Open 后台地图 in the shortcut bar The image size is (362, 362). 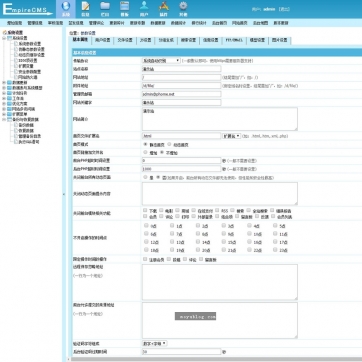pos(260,23)
